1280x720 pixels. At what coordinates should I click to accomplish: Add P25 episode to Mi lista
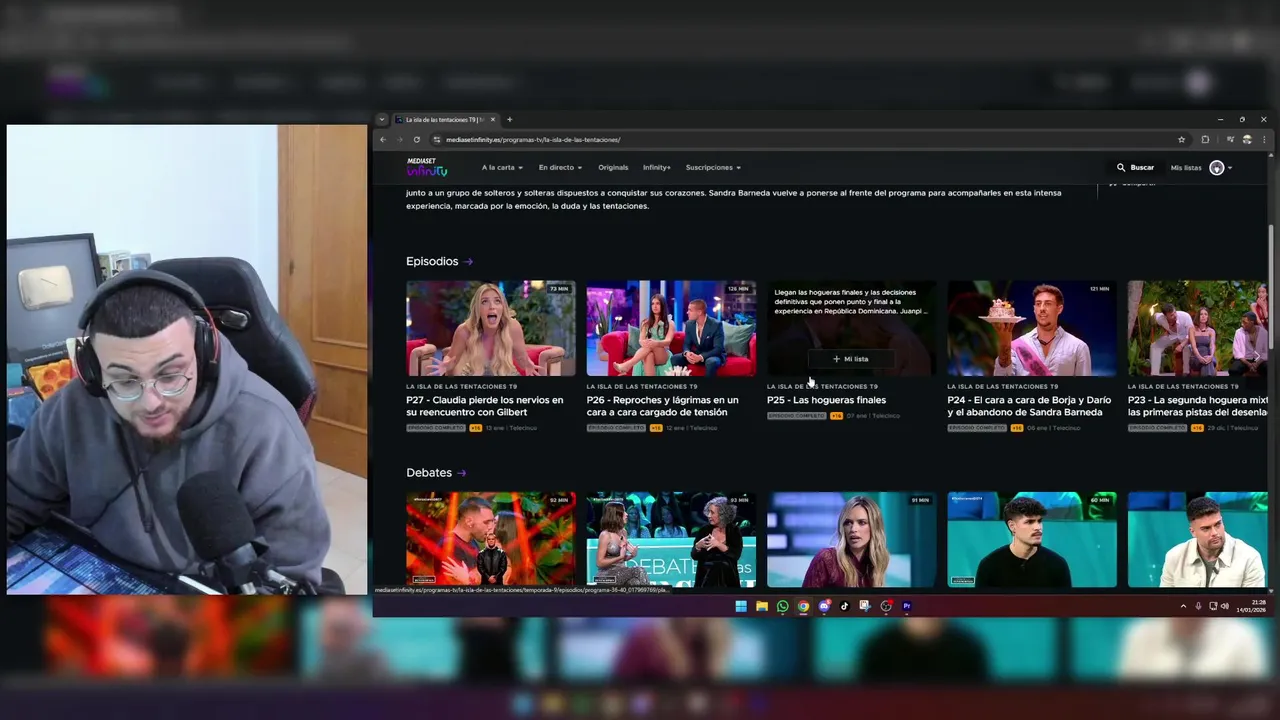point(851,359)
